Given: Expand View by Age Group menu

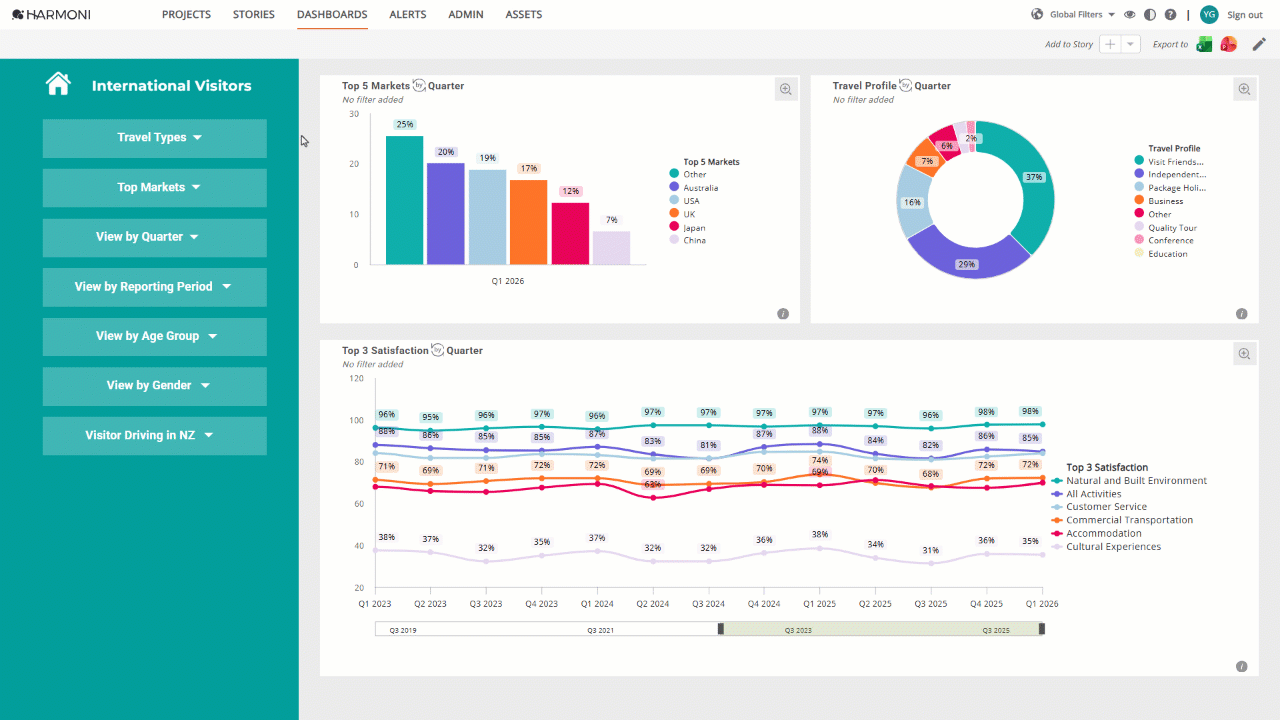Looking at the screenshot, I should click(154, 336).
